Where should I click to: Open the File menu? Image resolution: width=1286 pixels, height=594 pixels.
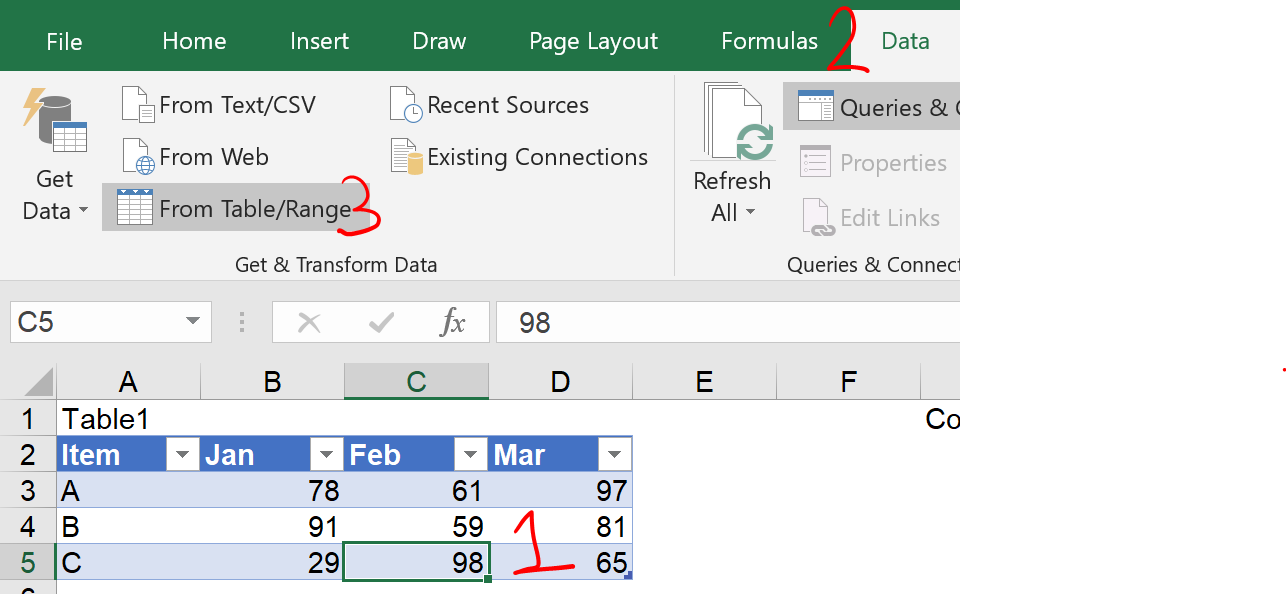point(64,41)
